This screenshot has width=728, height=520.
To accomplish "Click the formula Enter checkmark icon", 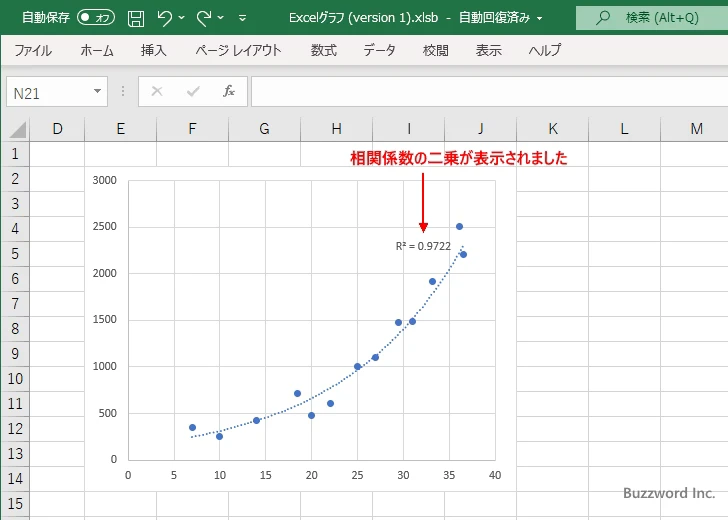I will [193, 91].
